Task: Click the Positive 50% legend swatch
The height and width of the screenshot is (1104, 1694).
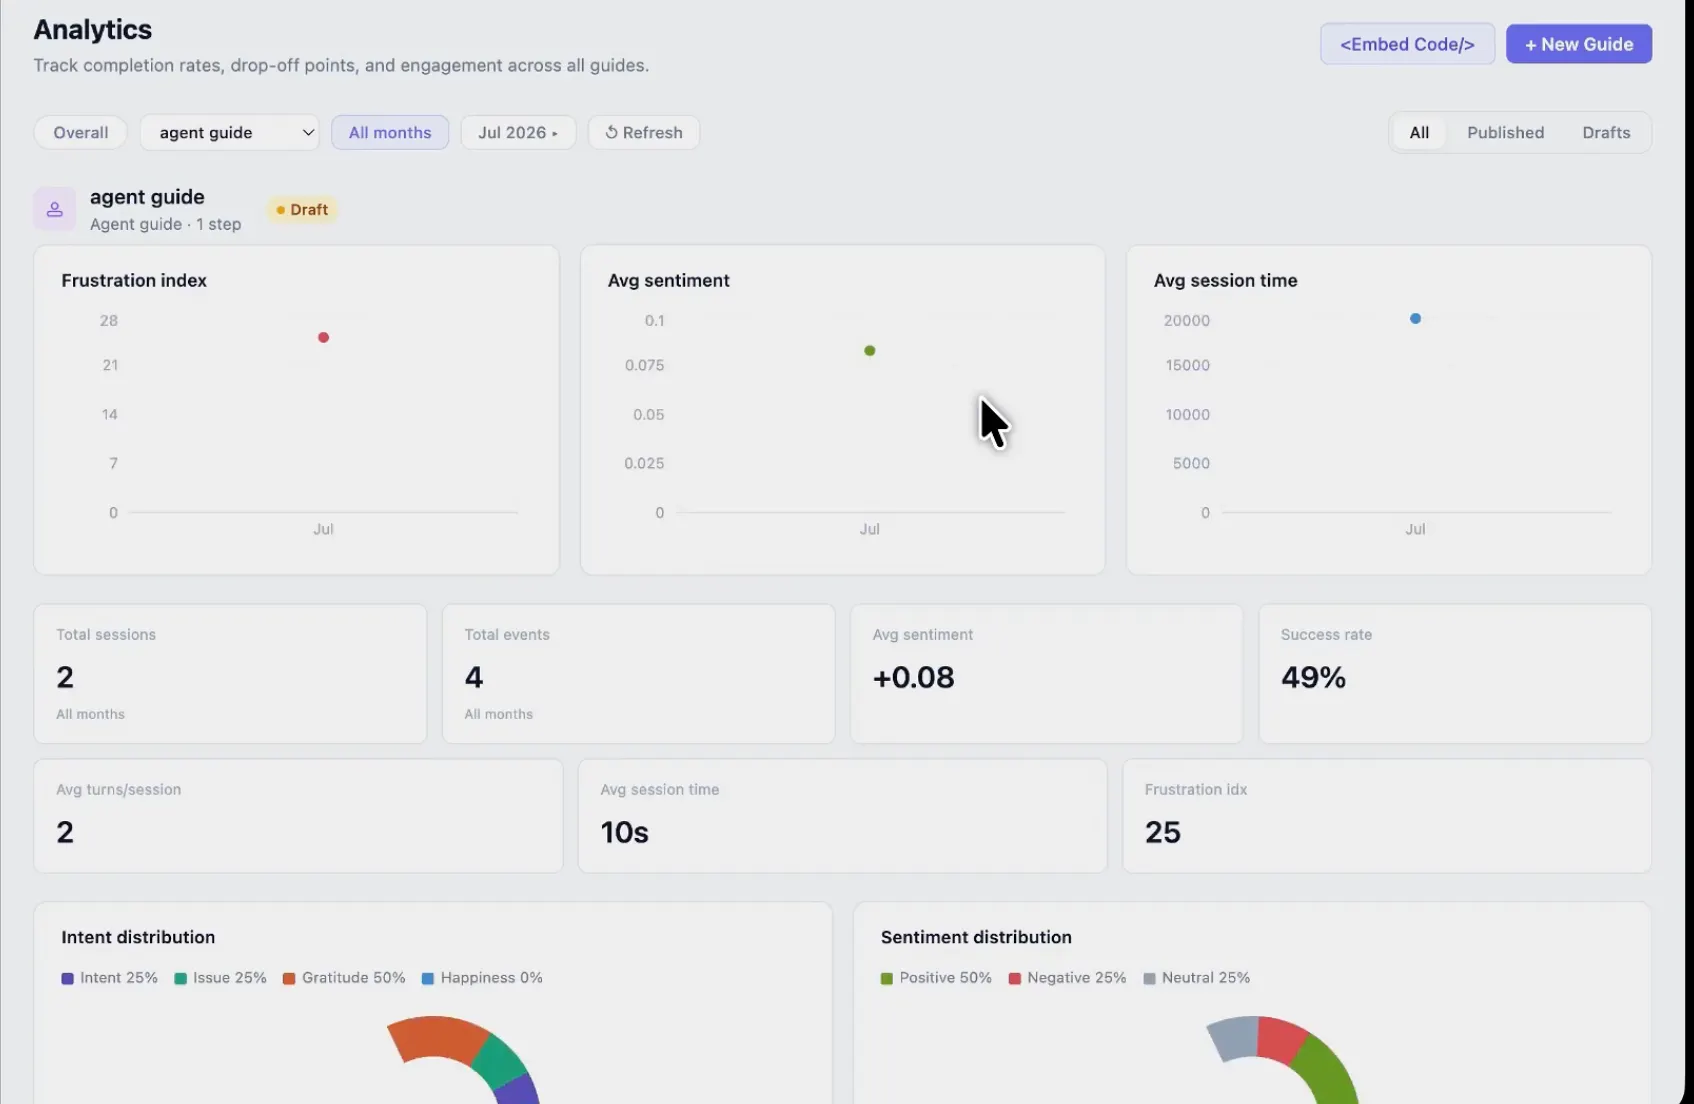Action: pyautogui.click(x=887, y=978)
